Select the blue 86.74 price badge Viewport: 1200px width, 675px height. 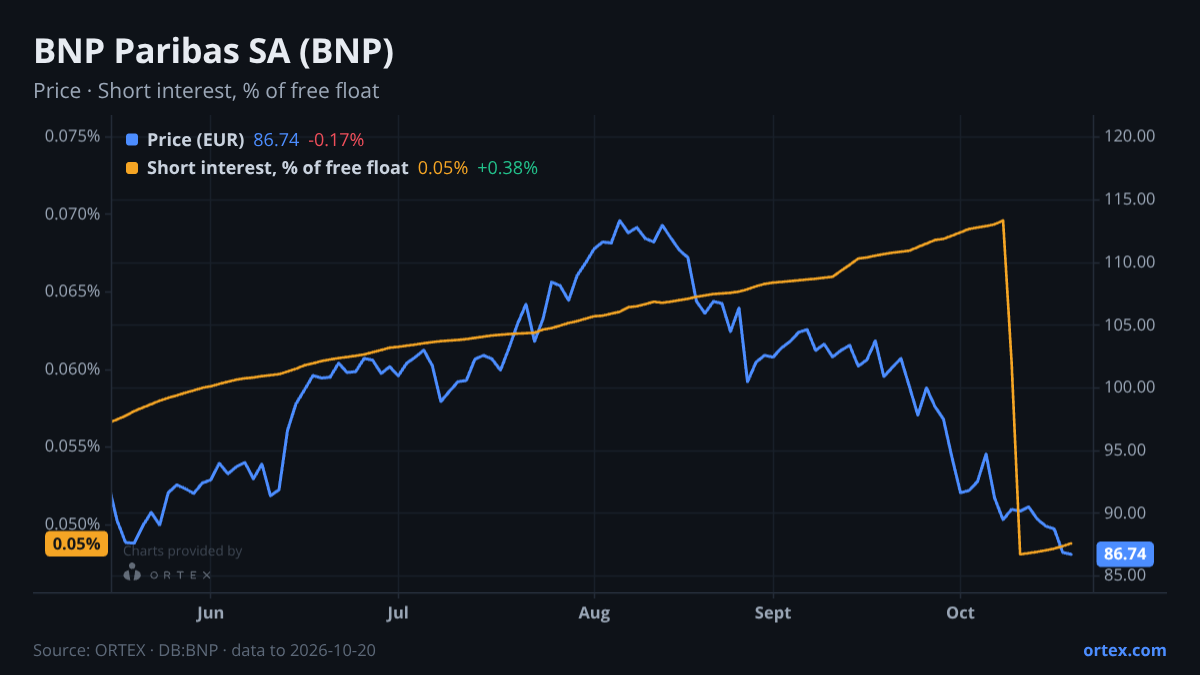(1126, 553)
